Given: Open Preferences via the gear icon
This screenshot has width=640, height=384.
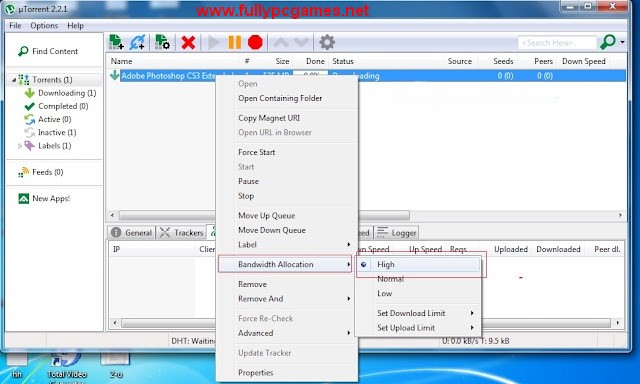Looking at the screenshot, I should 327,42.
